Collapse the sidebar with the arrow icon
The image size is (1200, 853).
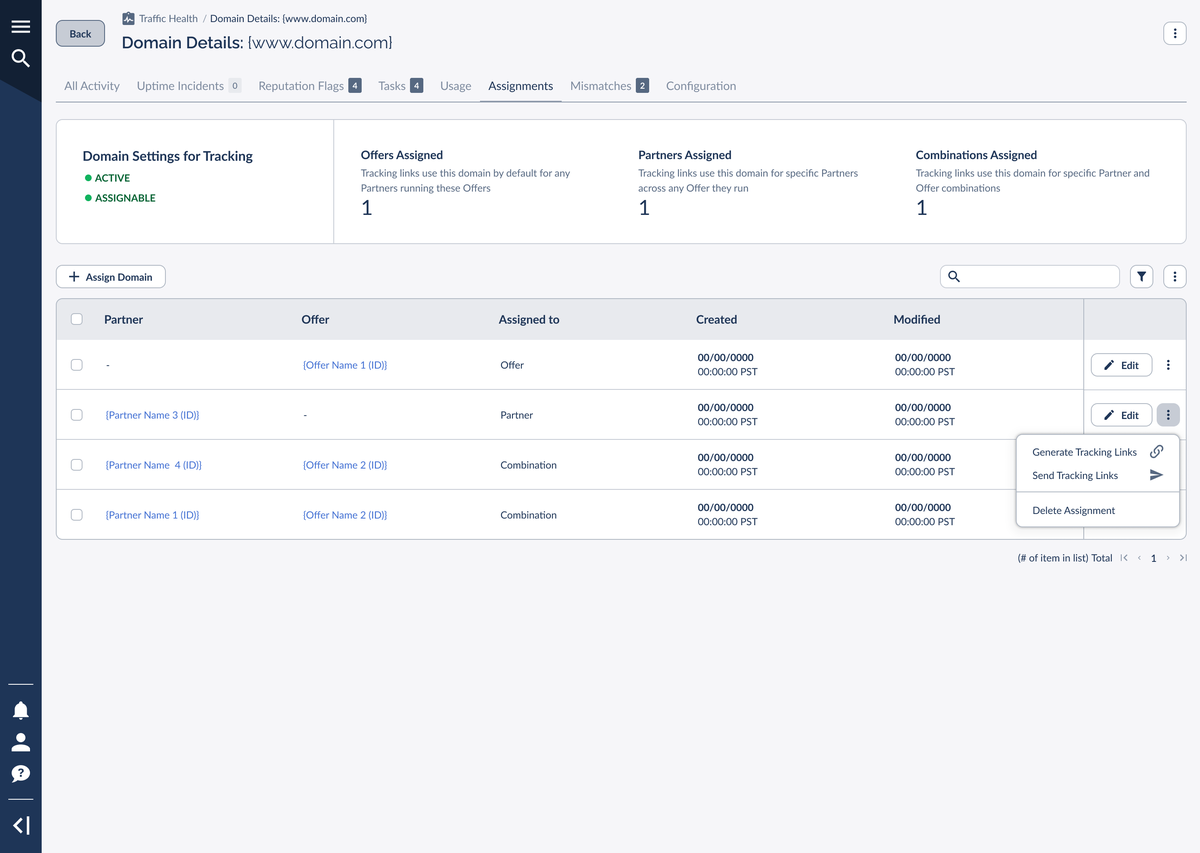pyautogui.click(x=20, y=825)
